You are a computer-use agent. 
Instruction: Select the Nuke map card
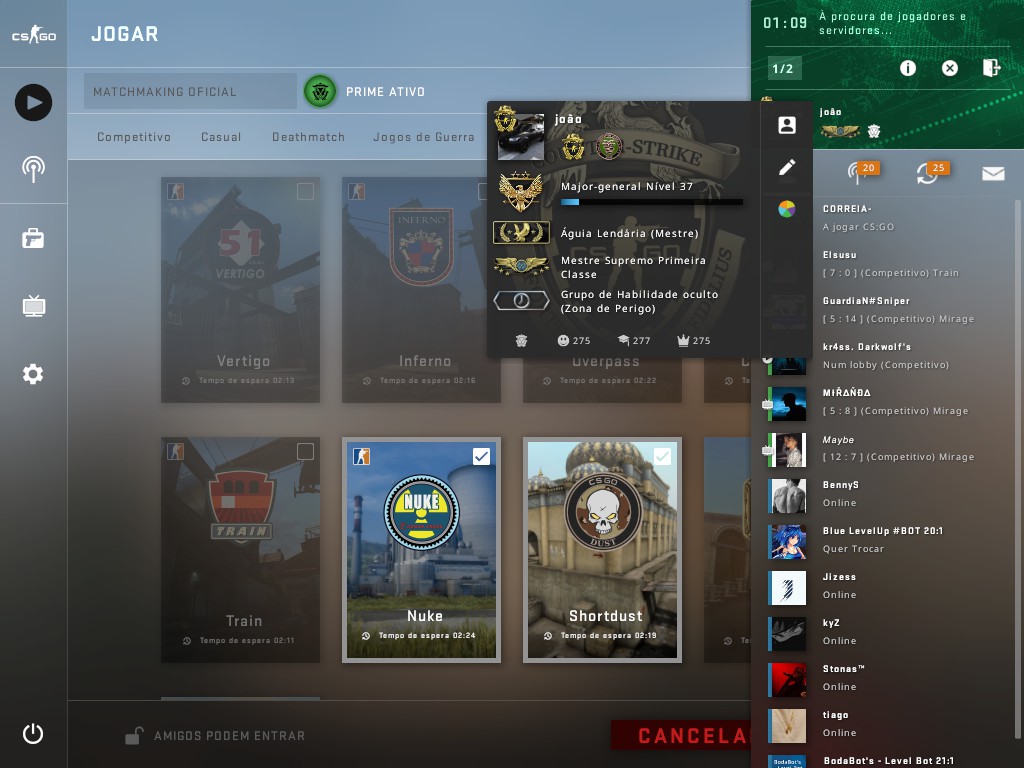(421, 550)
